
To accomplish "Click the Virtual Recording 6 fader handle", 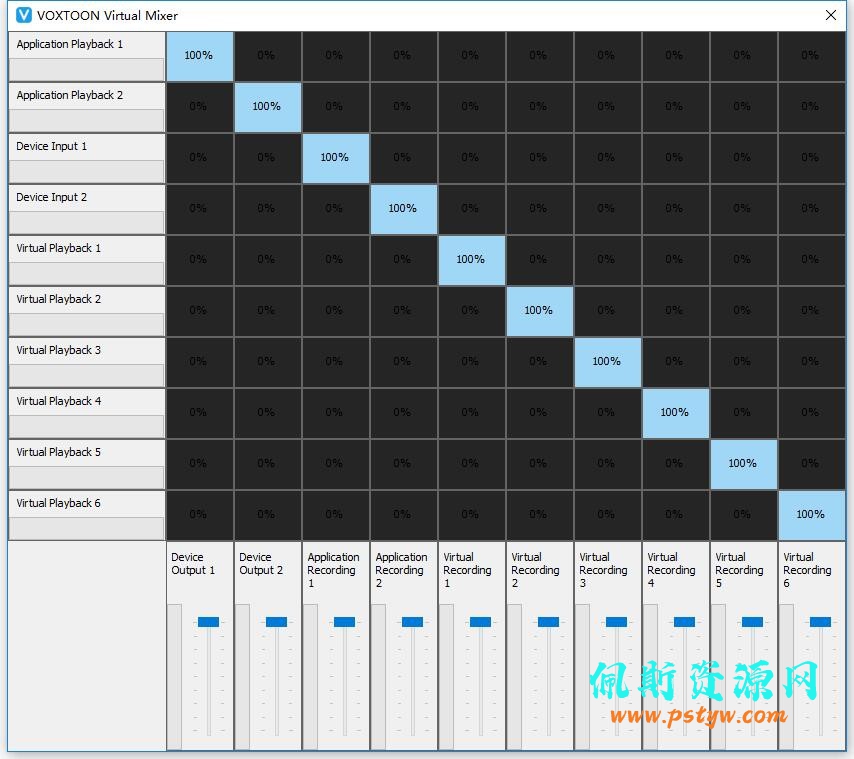I will [x=820, y=622].
